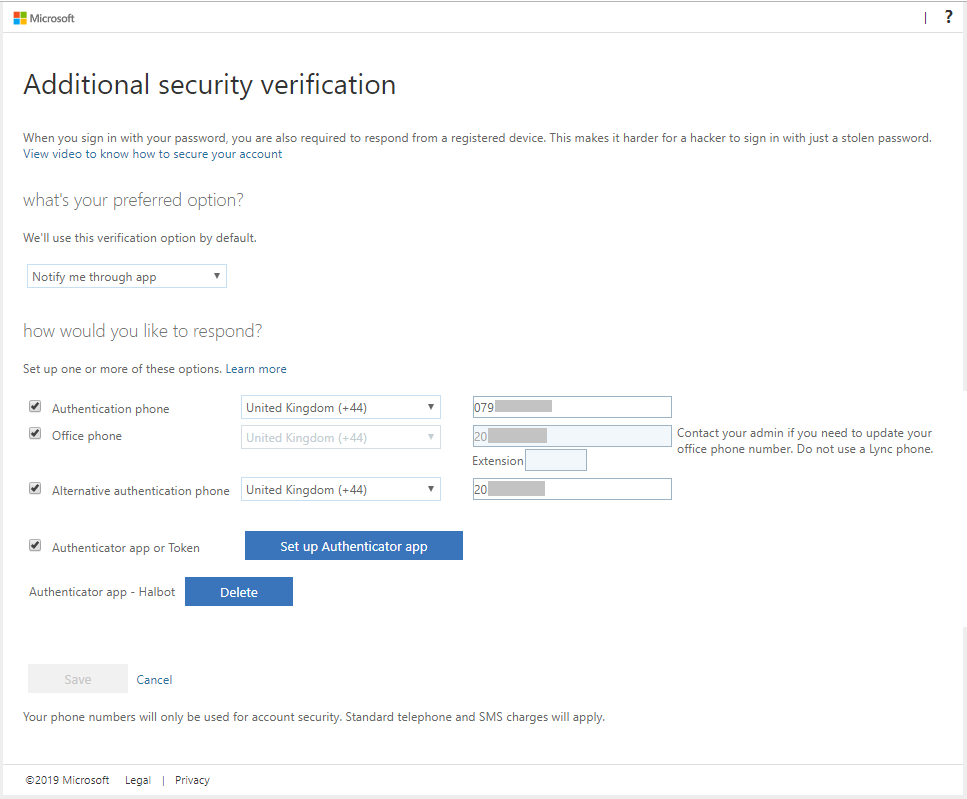Open the Alternative authentication phone country dropdown
The height and width of the screenshot is (799, 967).
340,489
